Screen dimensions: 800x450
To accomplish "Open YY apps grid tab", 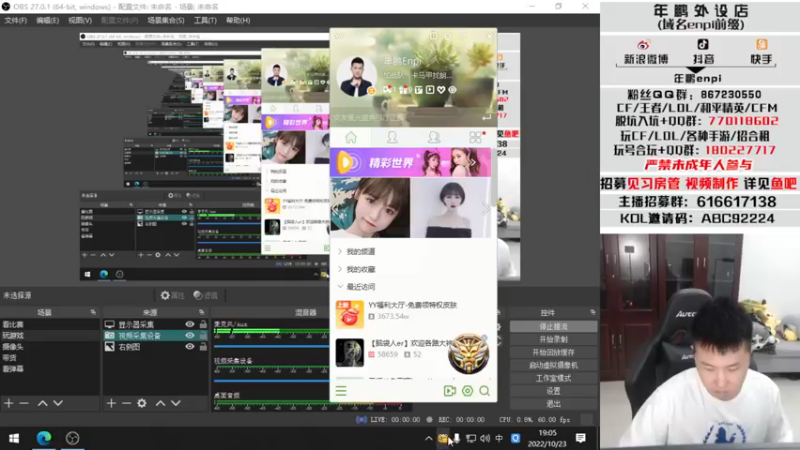I will (x=476, y=137).
